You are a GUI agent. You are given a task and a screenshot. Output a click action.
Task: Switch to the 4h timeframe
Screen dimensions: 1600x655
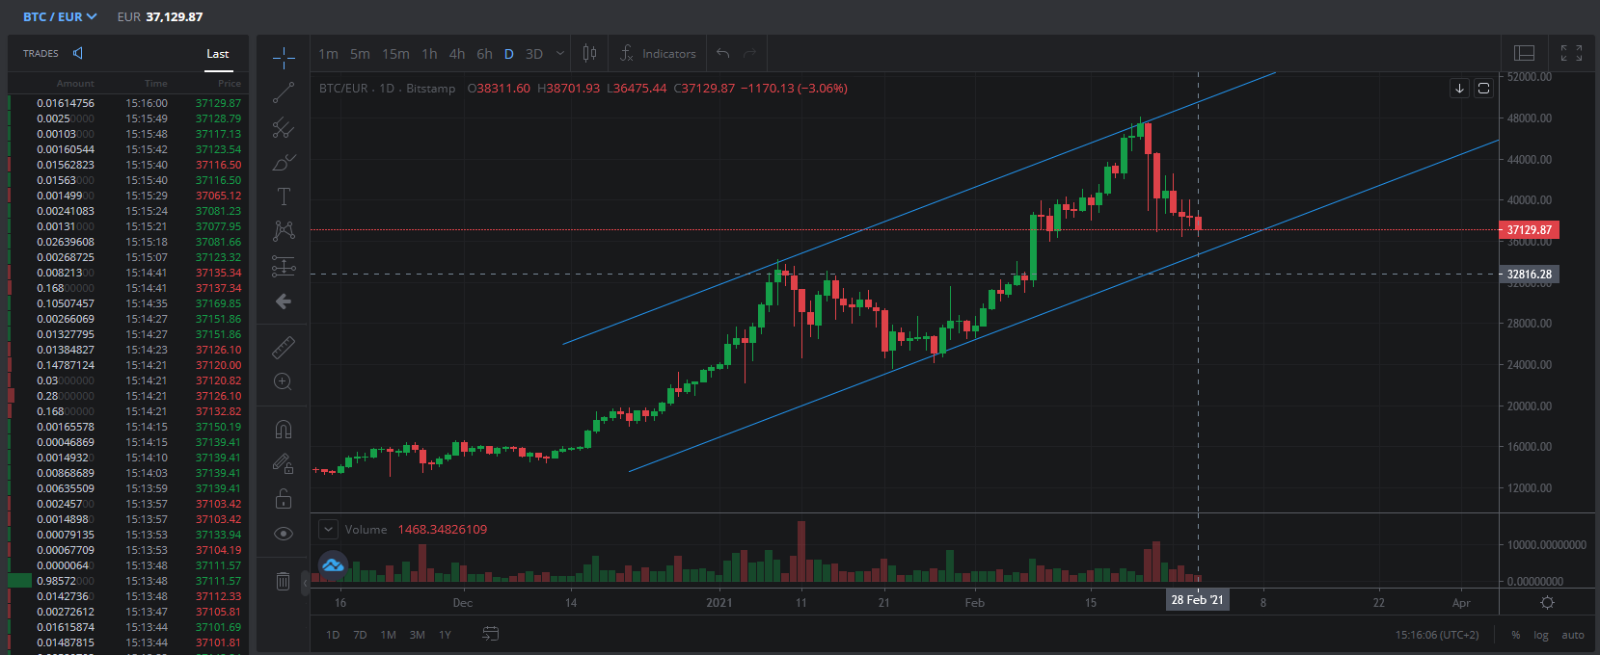click(457, 54)
